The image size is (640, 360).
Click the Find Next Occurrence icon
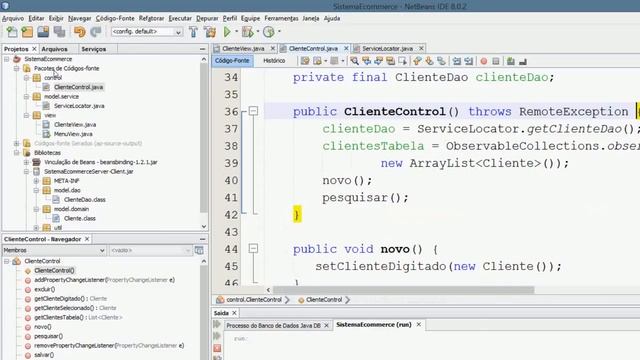378,61
